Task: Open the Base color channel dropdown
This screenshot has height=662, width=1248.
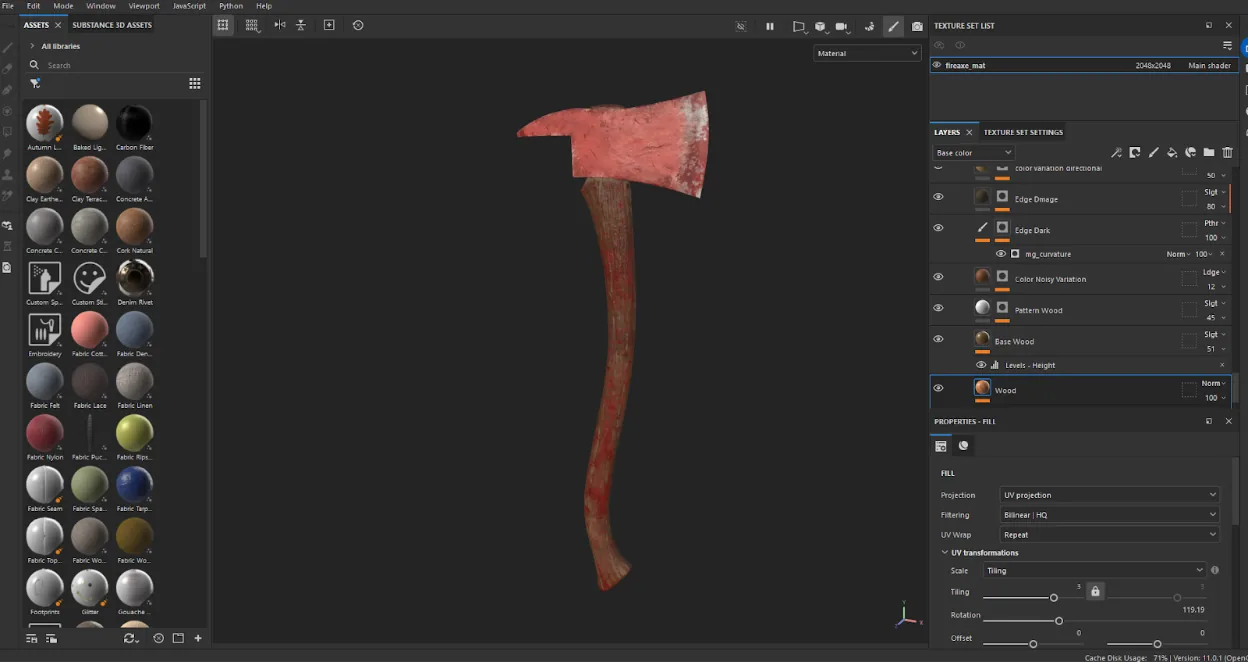Action: 973,153
